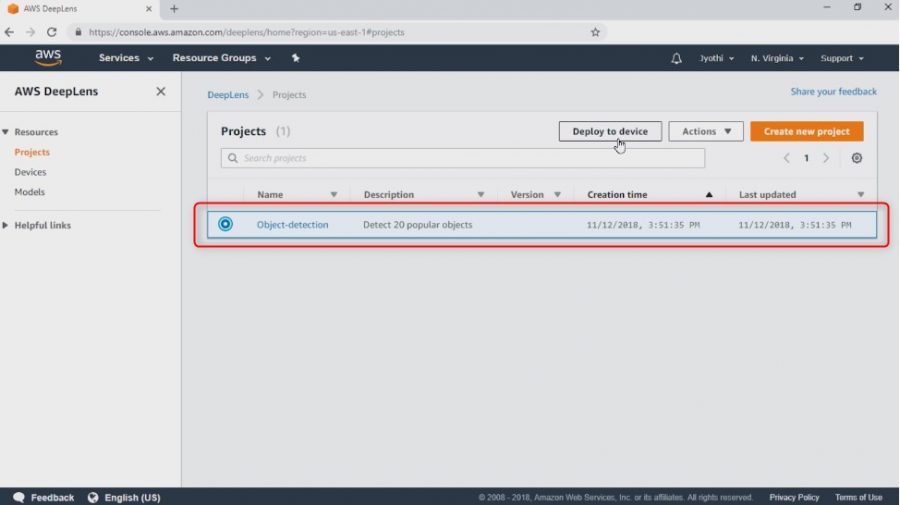Go to next page of projects

(826, 158)
